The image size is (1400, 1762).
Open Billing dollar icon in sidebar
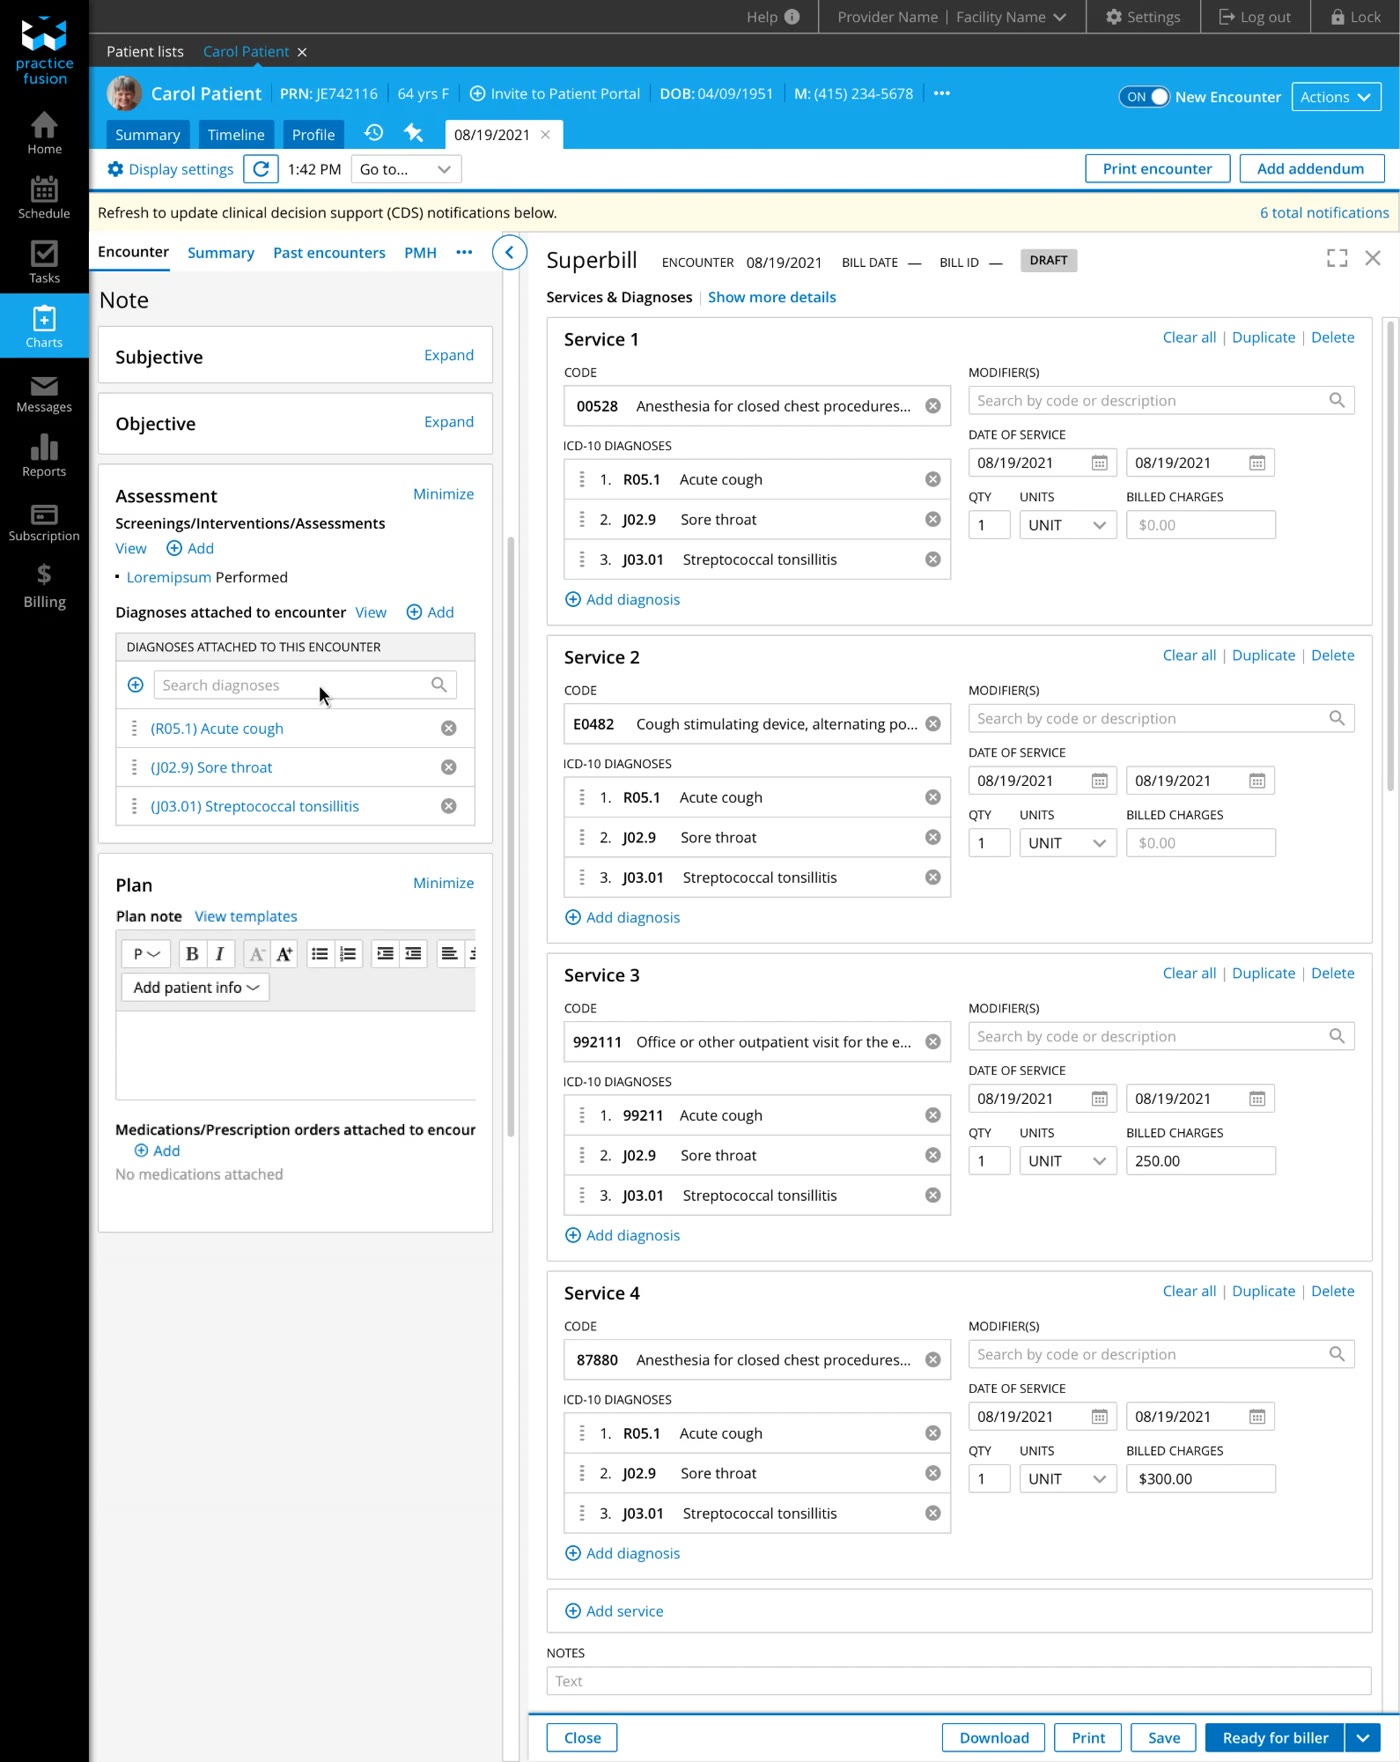(44, 585)
